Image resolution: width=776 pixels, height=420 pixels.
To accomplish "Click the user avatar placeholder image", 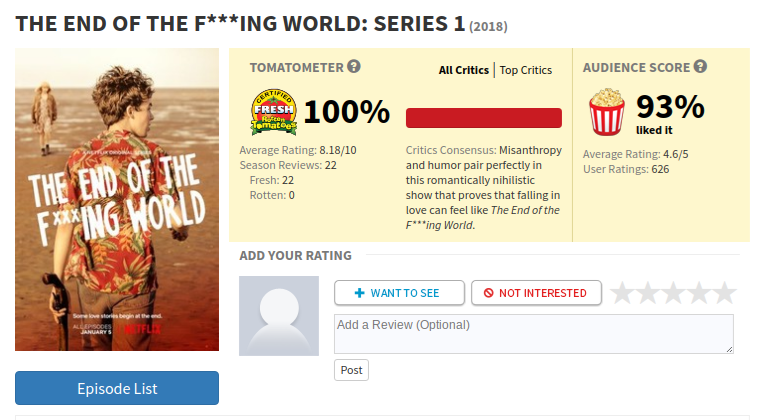I will [x=279, y=316].
